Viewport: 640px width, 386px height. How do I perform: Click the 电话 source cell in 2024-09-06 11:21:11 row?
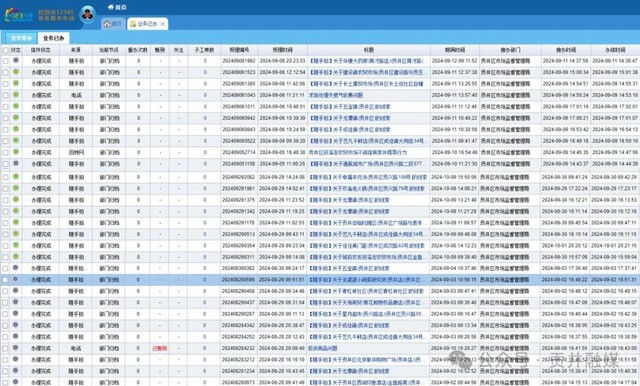tap(76, 95)
